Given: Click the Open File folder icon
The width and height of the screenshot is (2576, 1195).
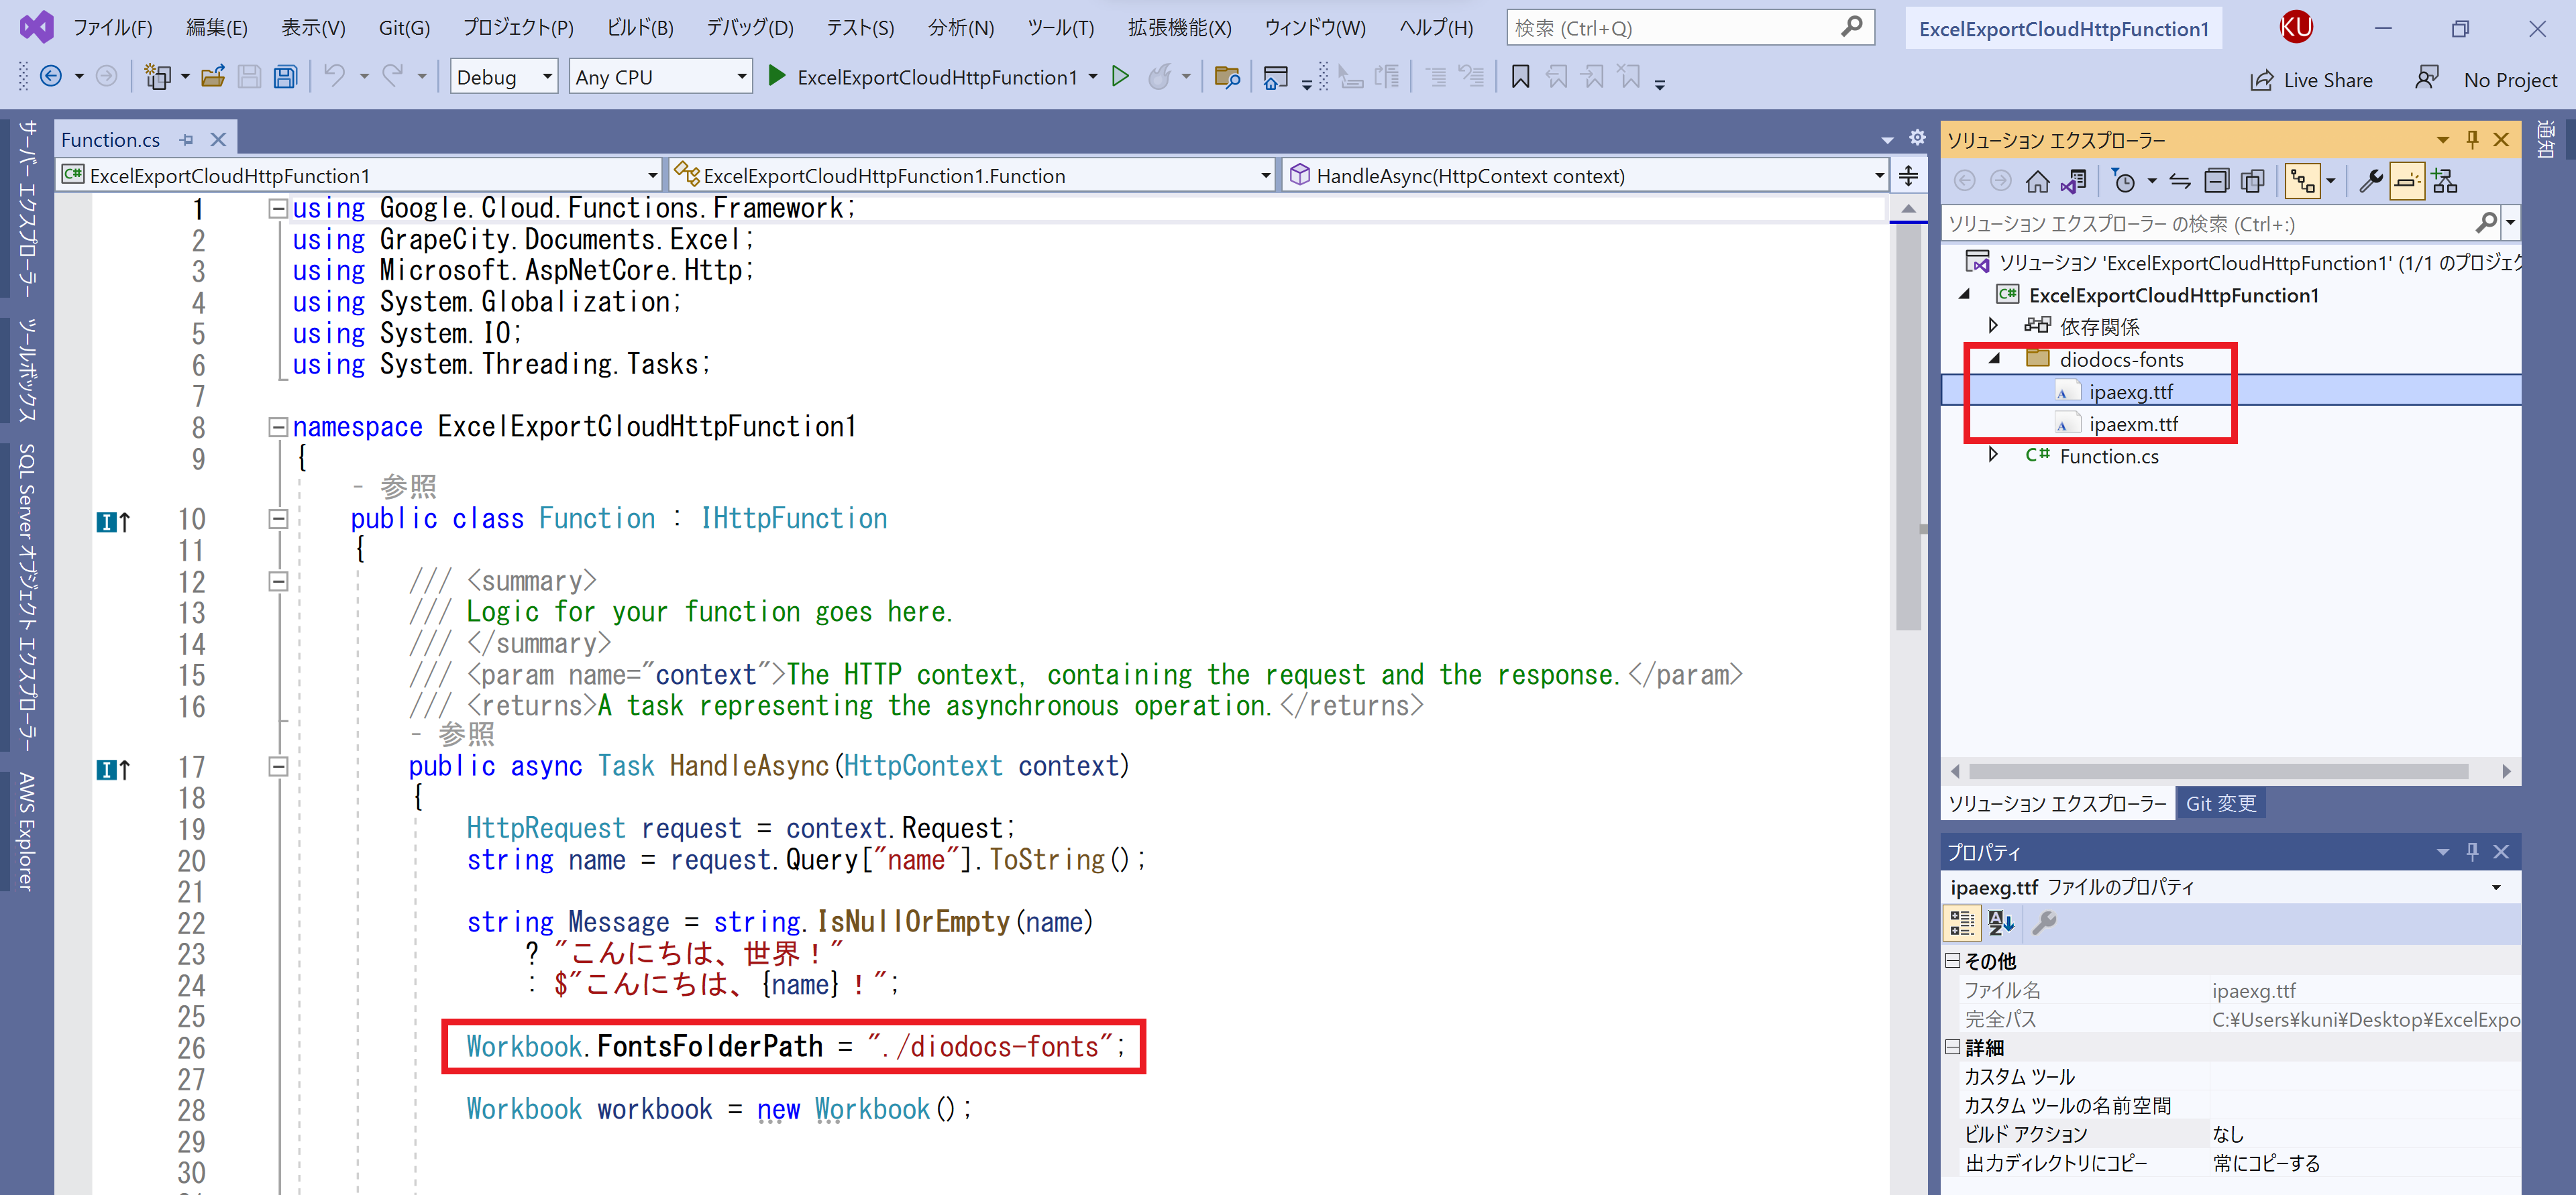Looking at the screenshot, I should 213,76.
